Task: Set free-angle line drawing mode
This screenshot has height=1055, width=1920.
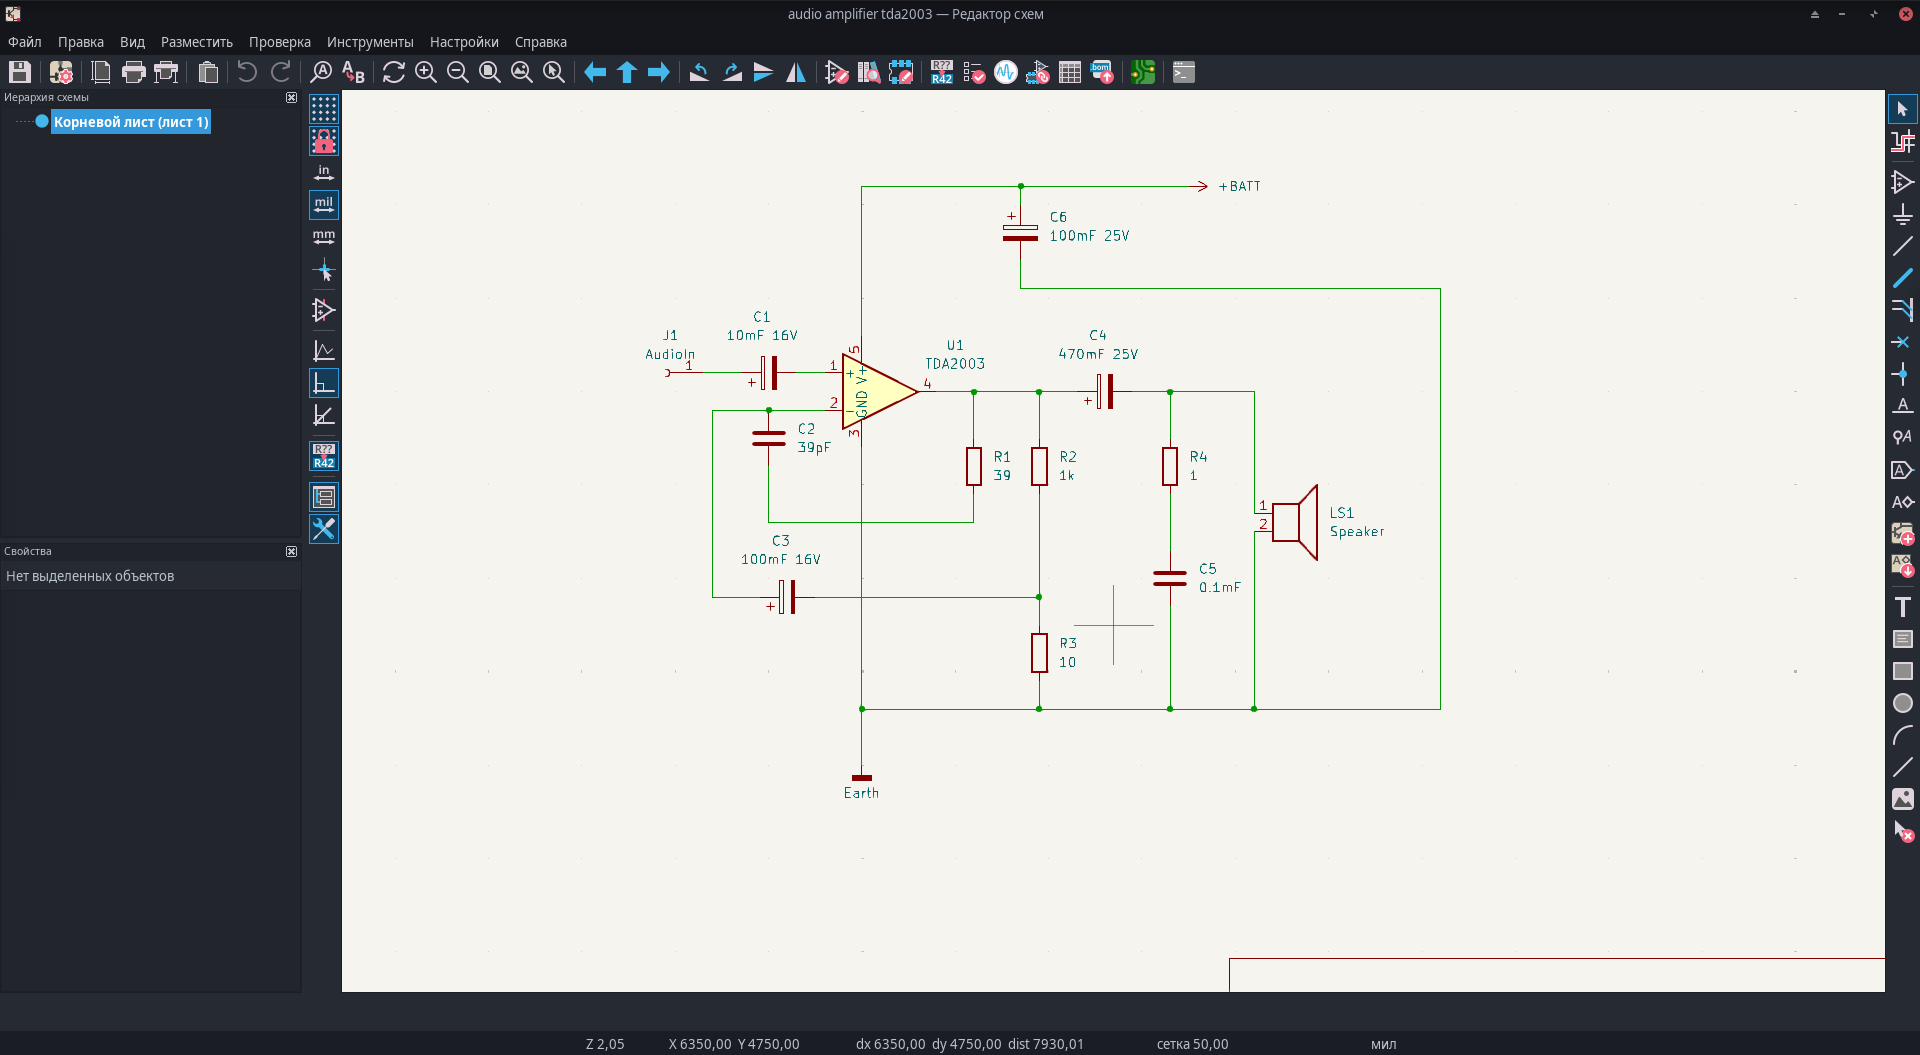Action: pos(324,351)
